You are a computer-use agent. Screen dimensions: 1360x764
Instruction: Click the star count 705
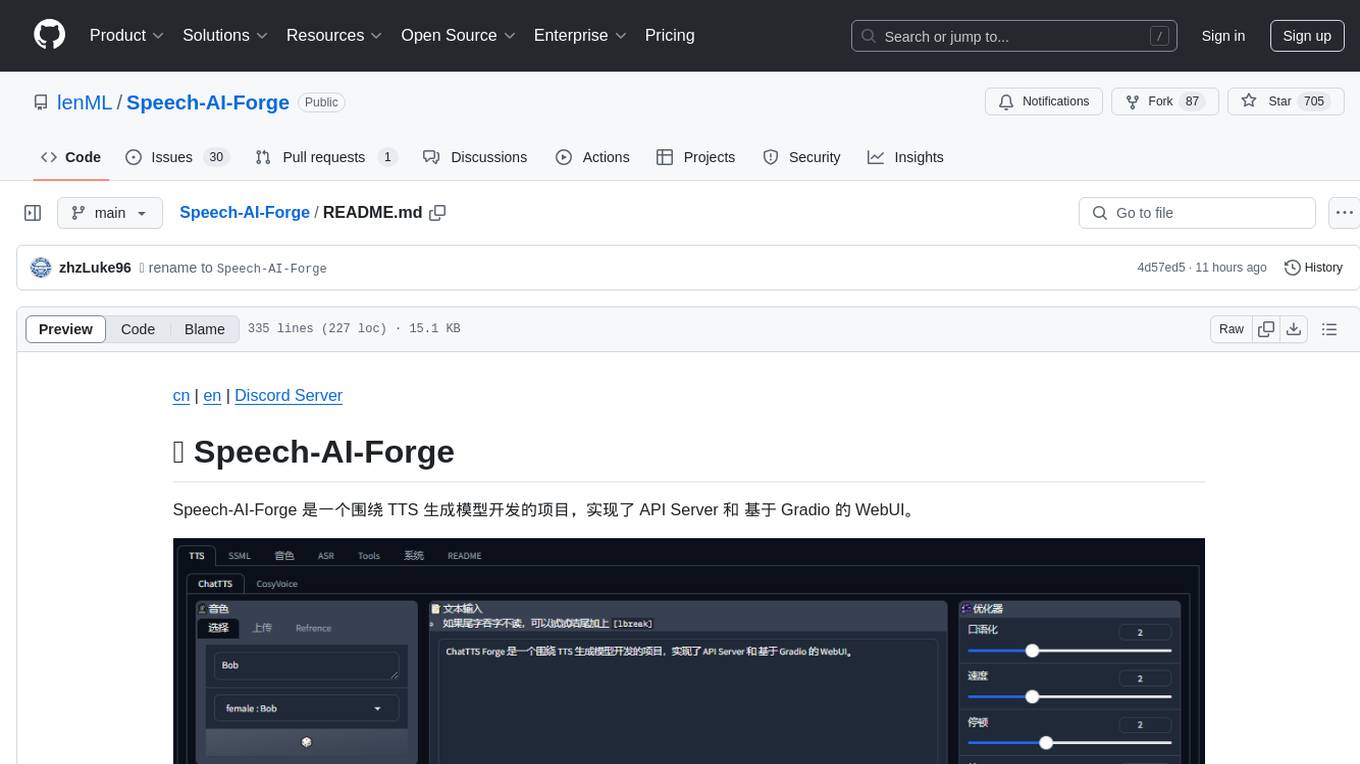pos(1314,101)
